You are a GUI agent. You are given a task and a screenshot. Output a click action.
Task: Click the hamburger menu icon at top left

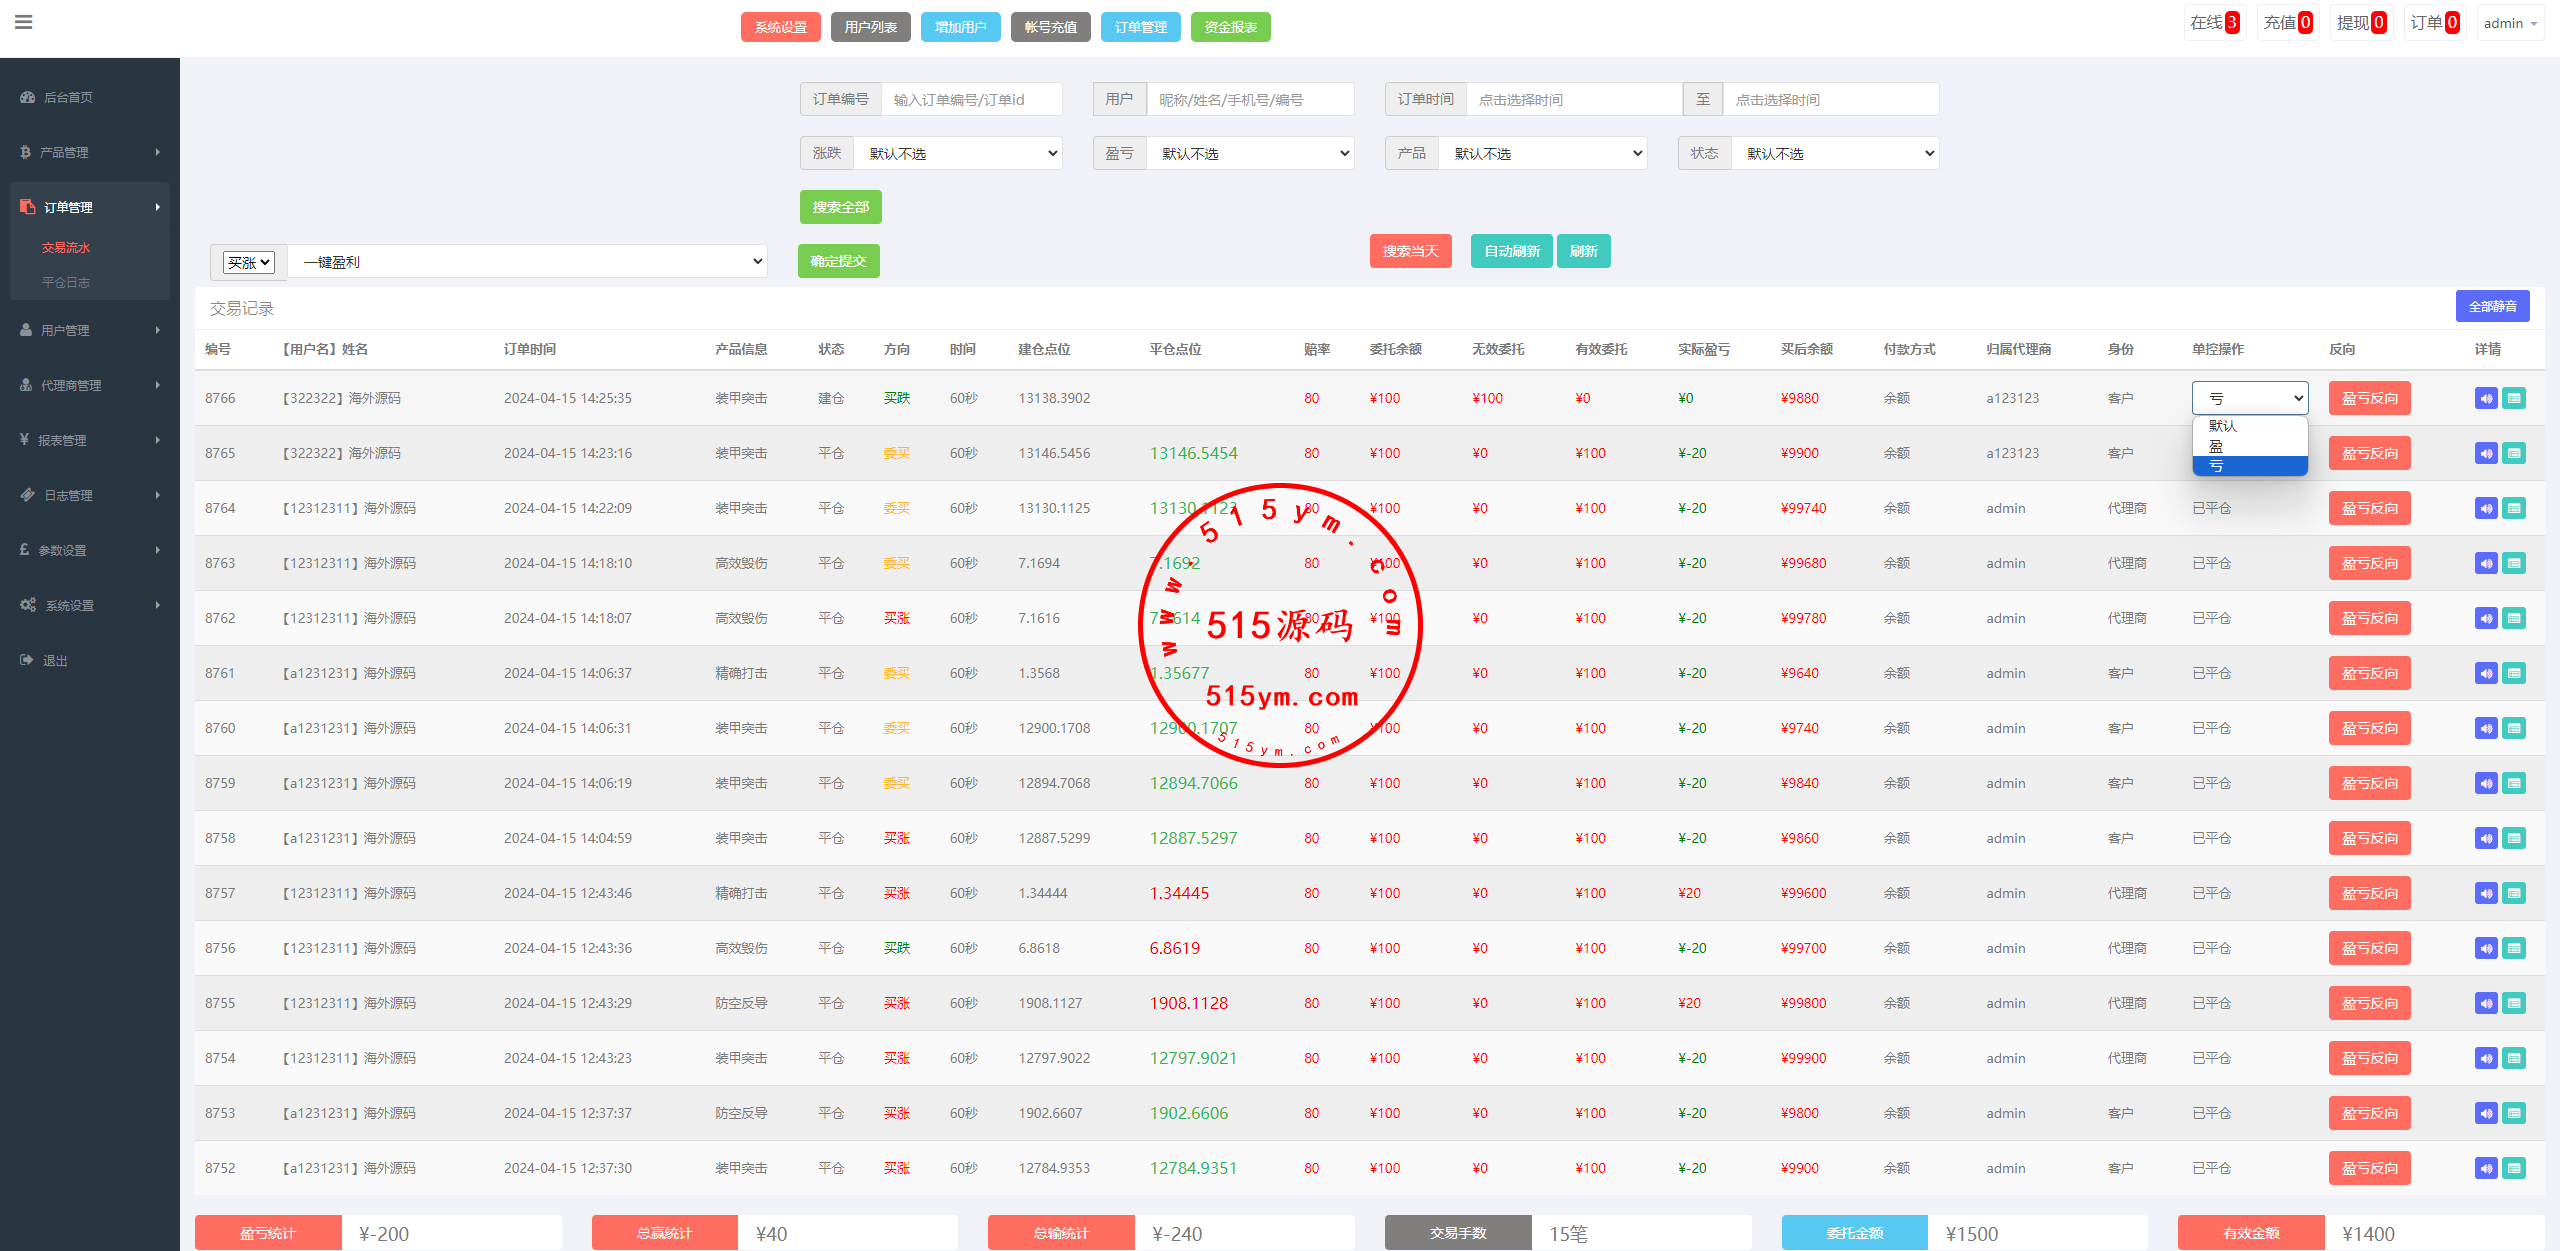[24, 22]
